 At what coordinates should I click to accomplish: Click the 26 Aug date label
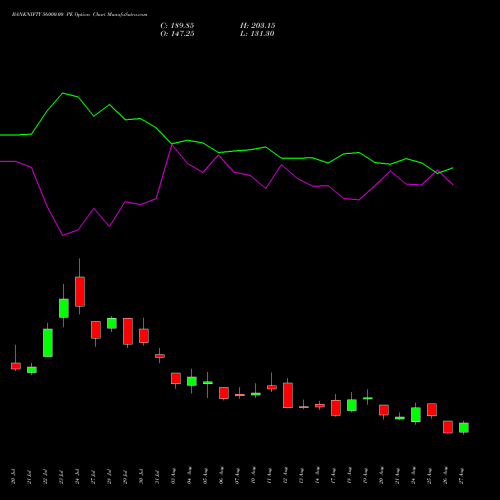coord(445,476)
